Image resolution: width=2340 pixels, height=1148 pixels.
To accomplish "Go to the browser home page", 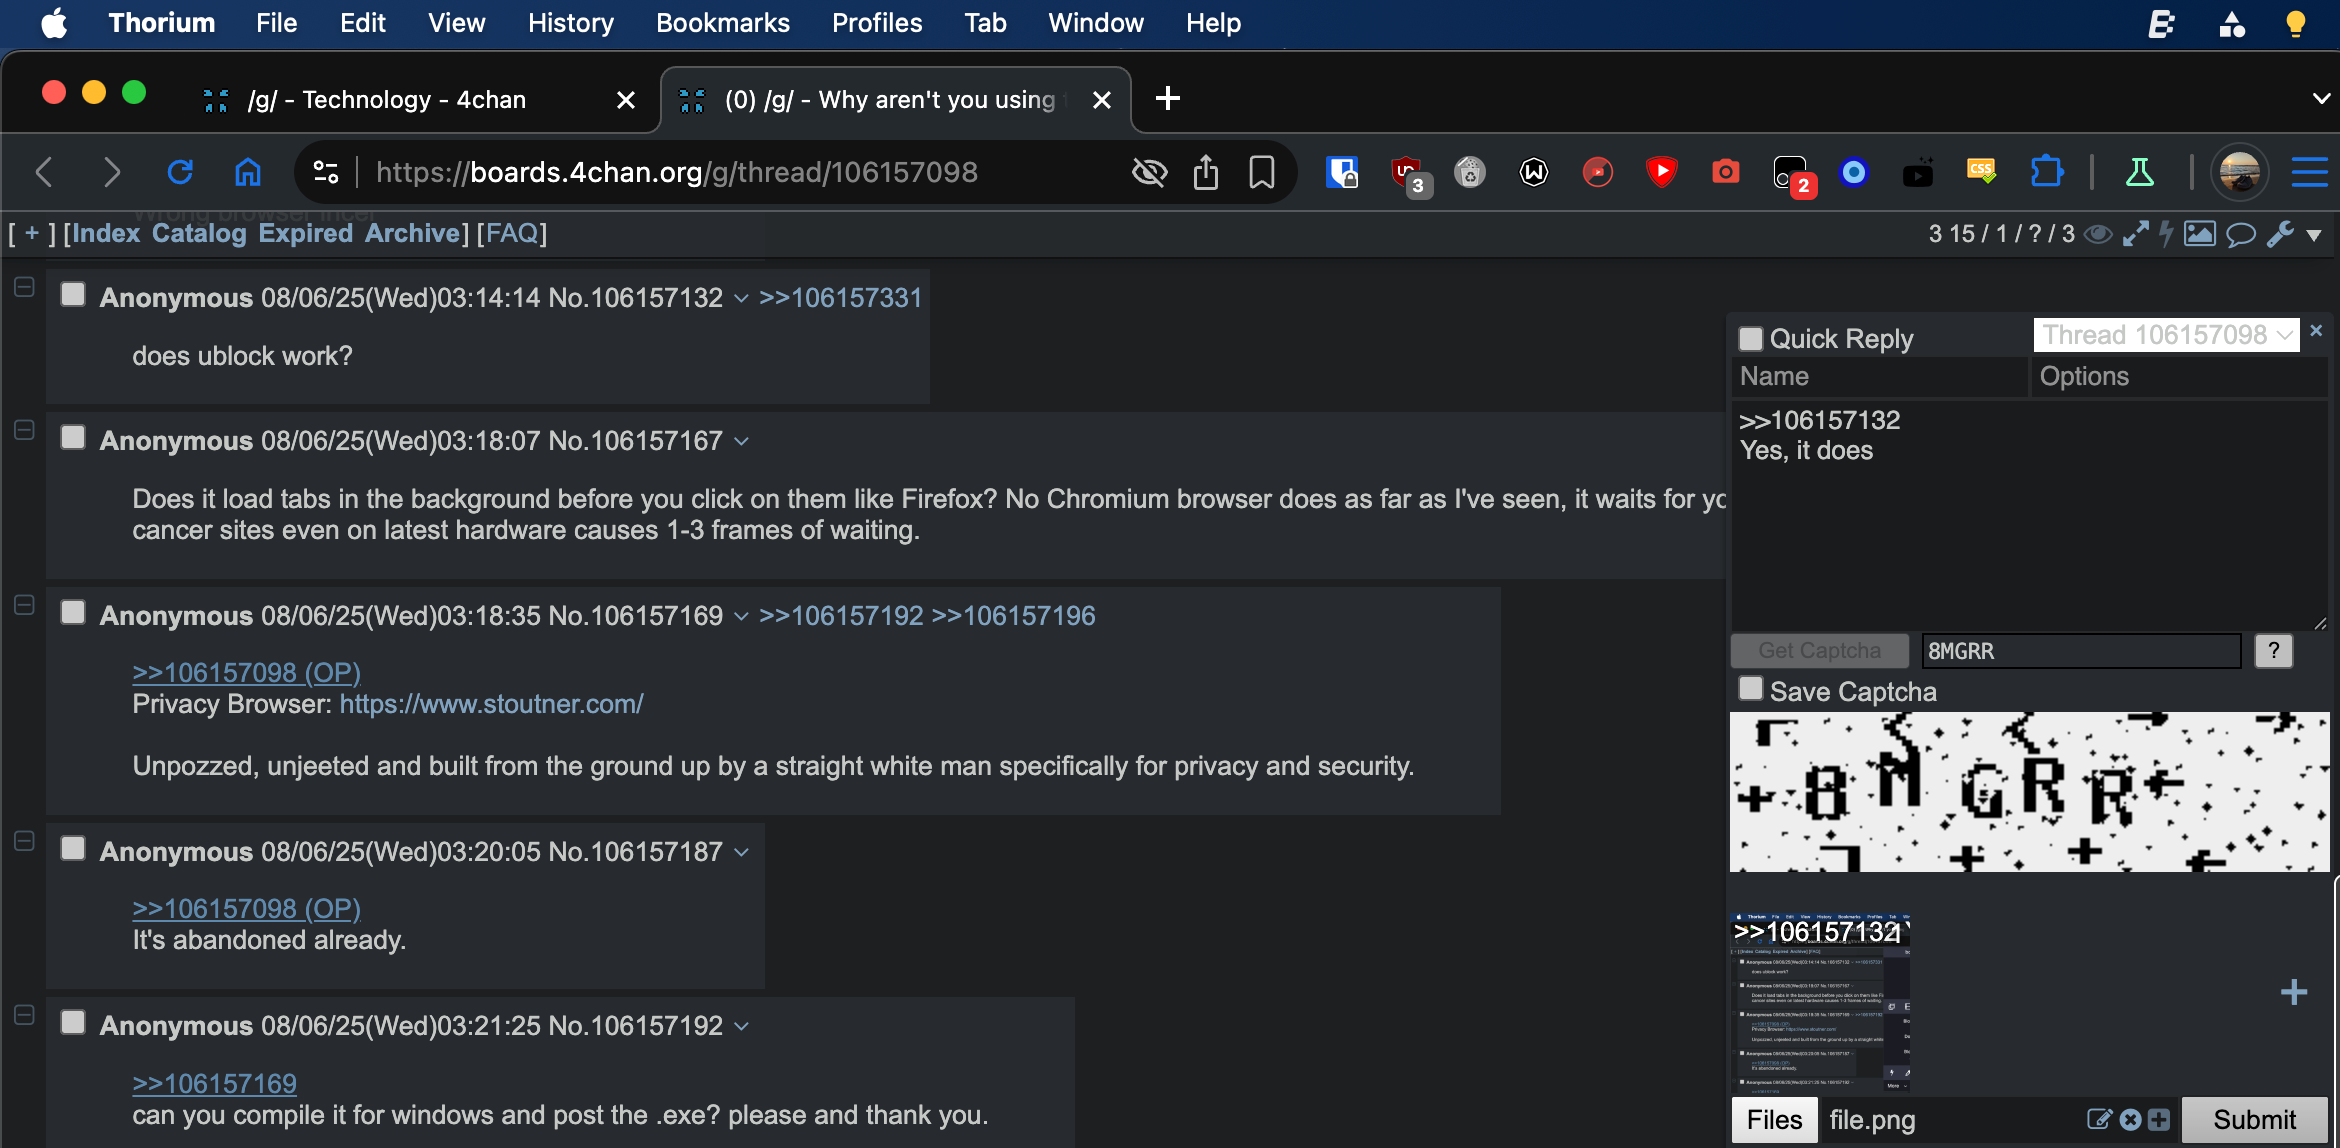I will pos(247,173).
